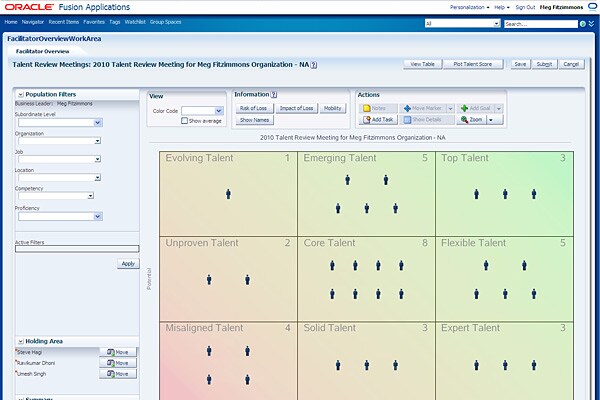Open help icon beside Information heading
Image resolution: width=600 pixels, height=400 pixels.
(274, 95)
